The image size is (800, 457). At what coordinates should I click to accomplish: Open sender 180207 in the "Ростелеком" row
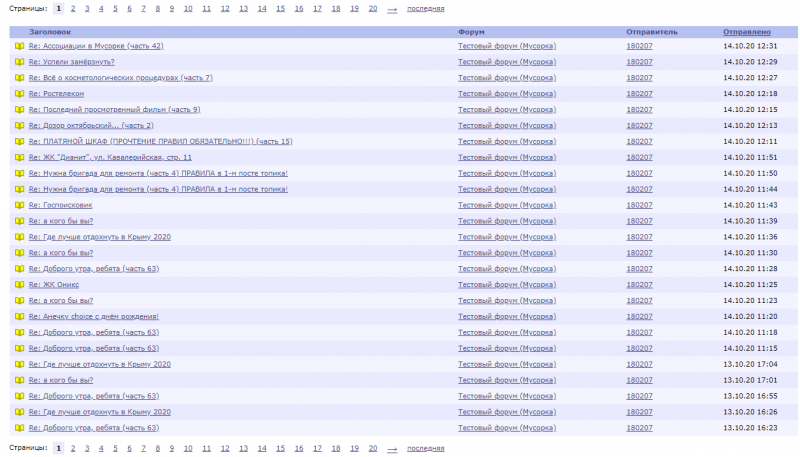click(639, 94)
